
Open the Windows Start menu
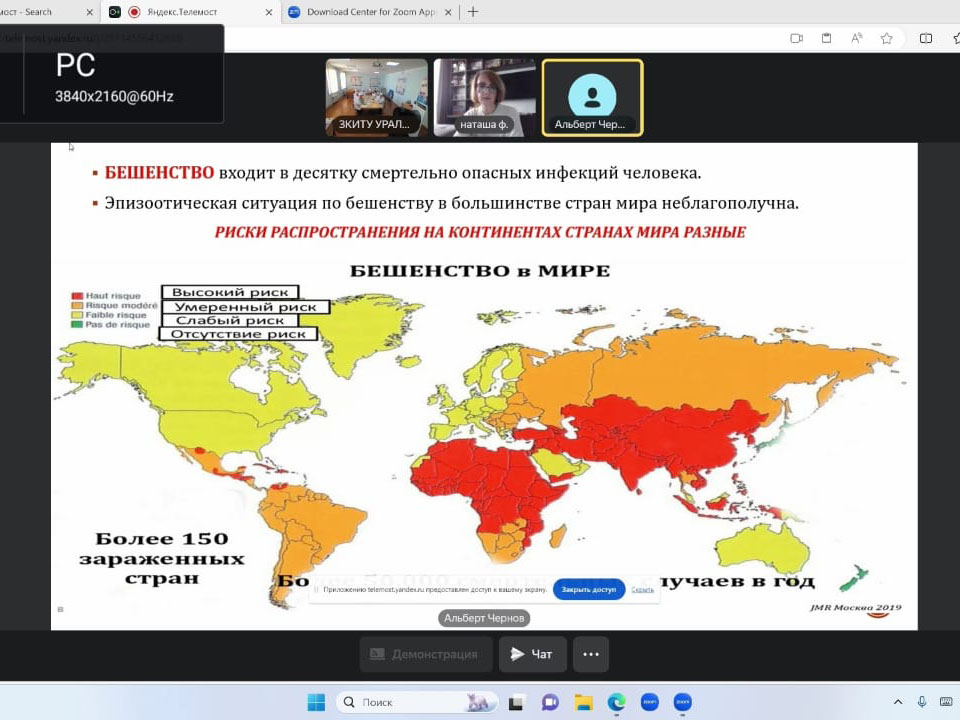click(x=316, y=702)
